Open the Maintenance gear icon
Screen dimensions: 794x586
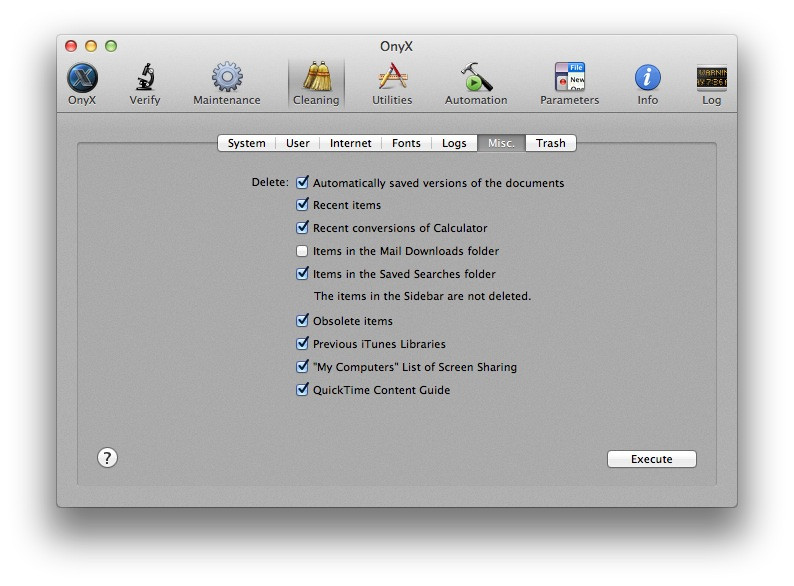pyautogui.click(x=227, y=84)
